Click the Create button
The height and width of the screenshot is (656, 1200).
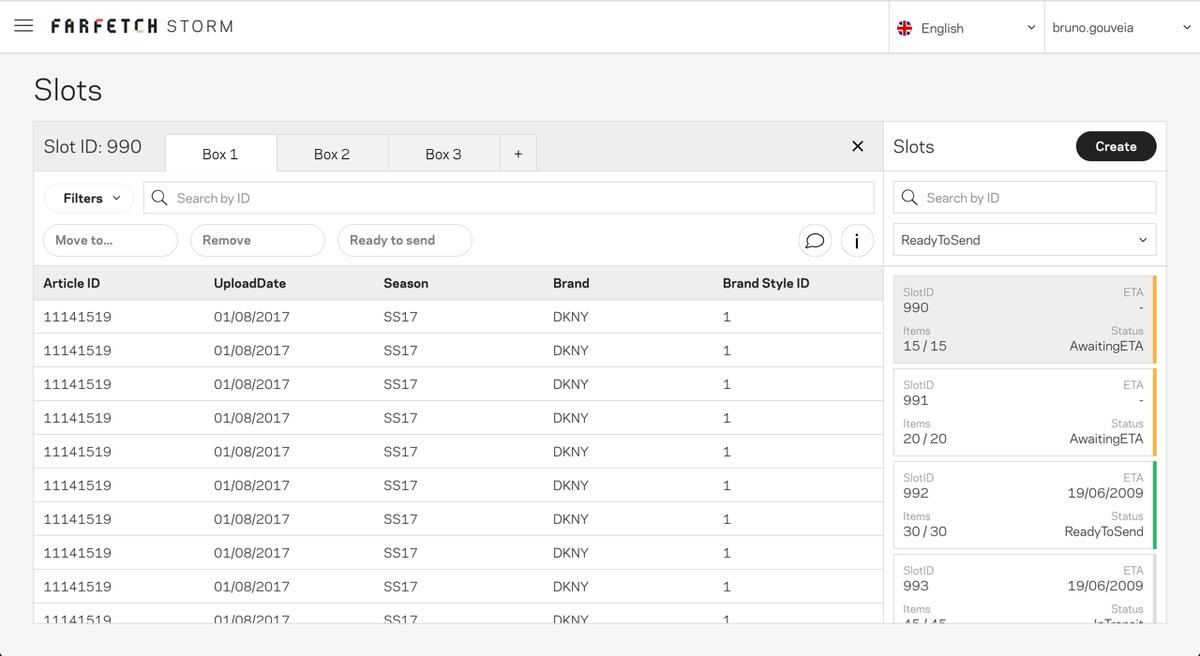pyautogui.click(x=1116, y=146)
